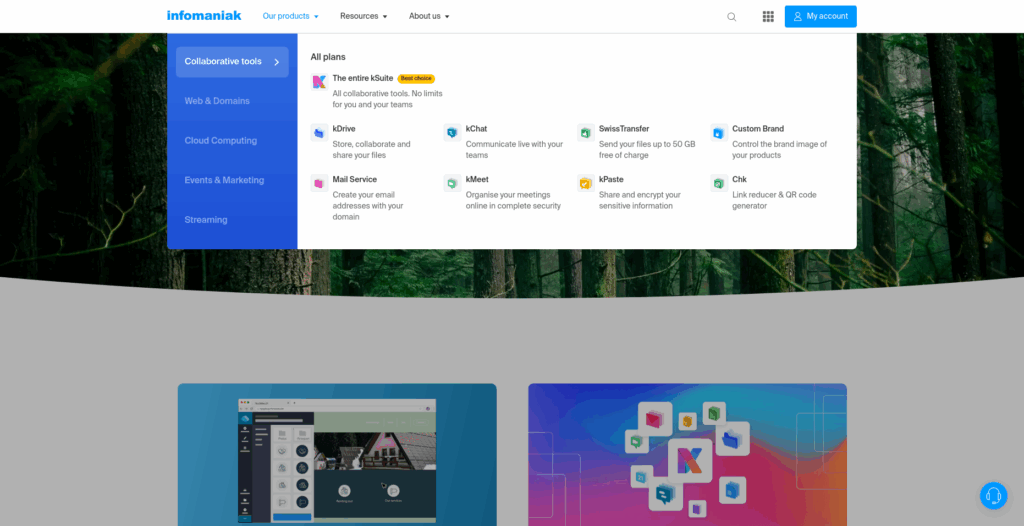The height and width of the screenshot is (526, 1024).
Task: Click 'Communicate live with your teams' text
Action: pyautogui.click(x=514, y=150)
